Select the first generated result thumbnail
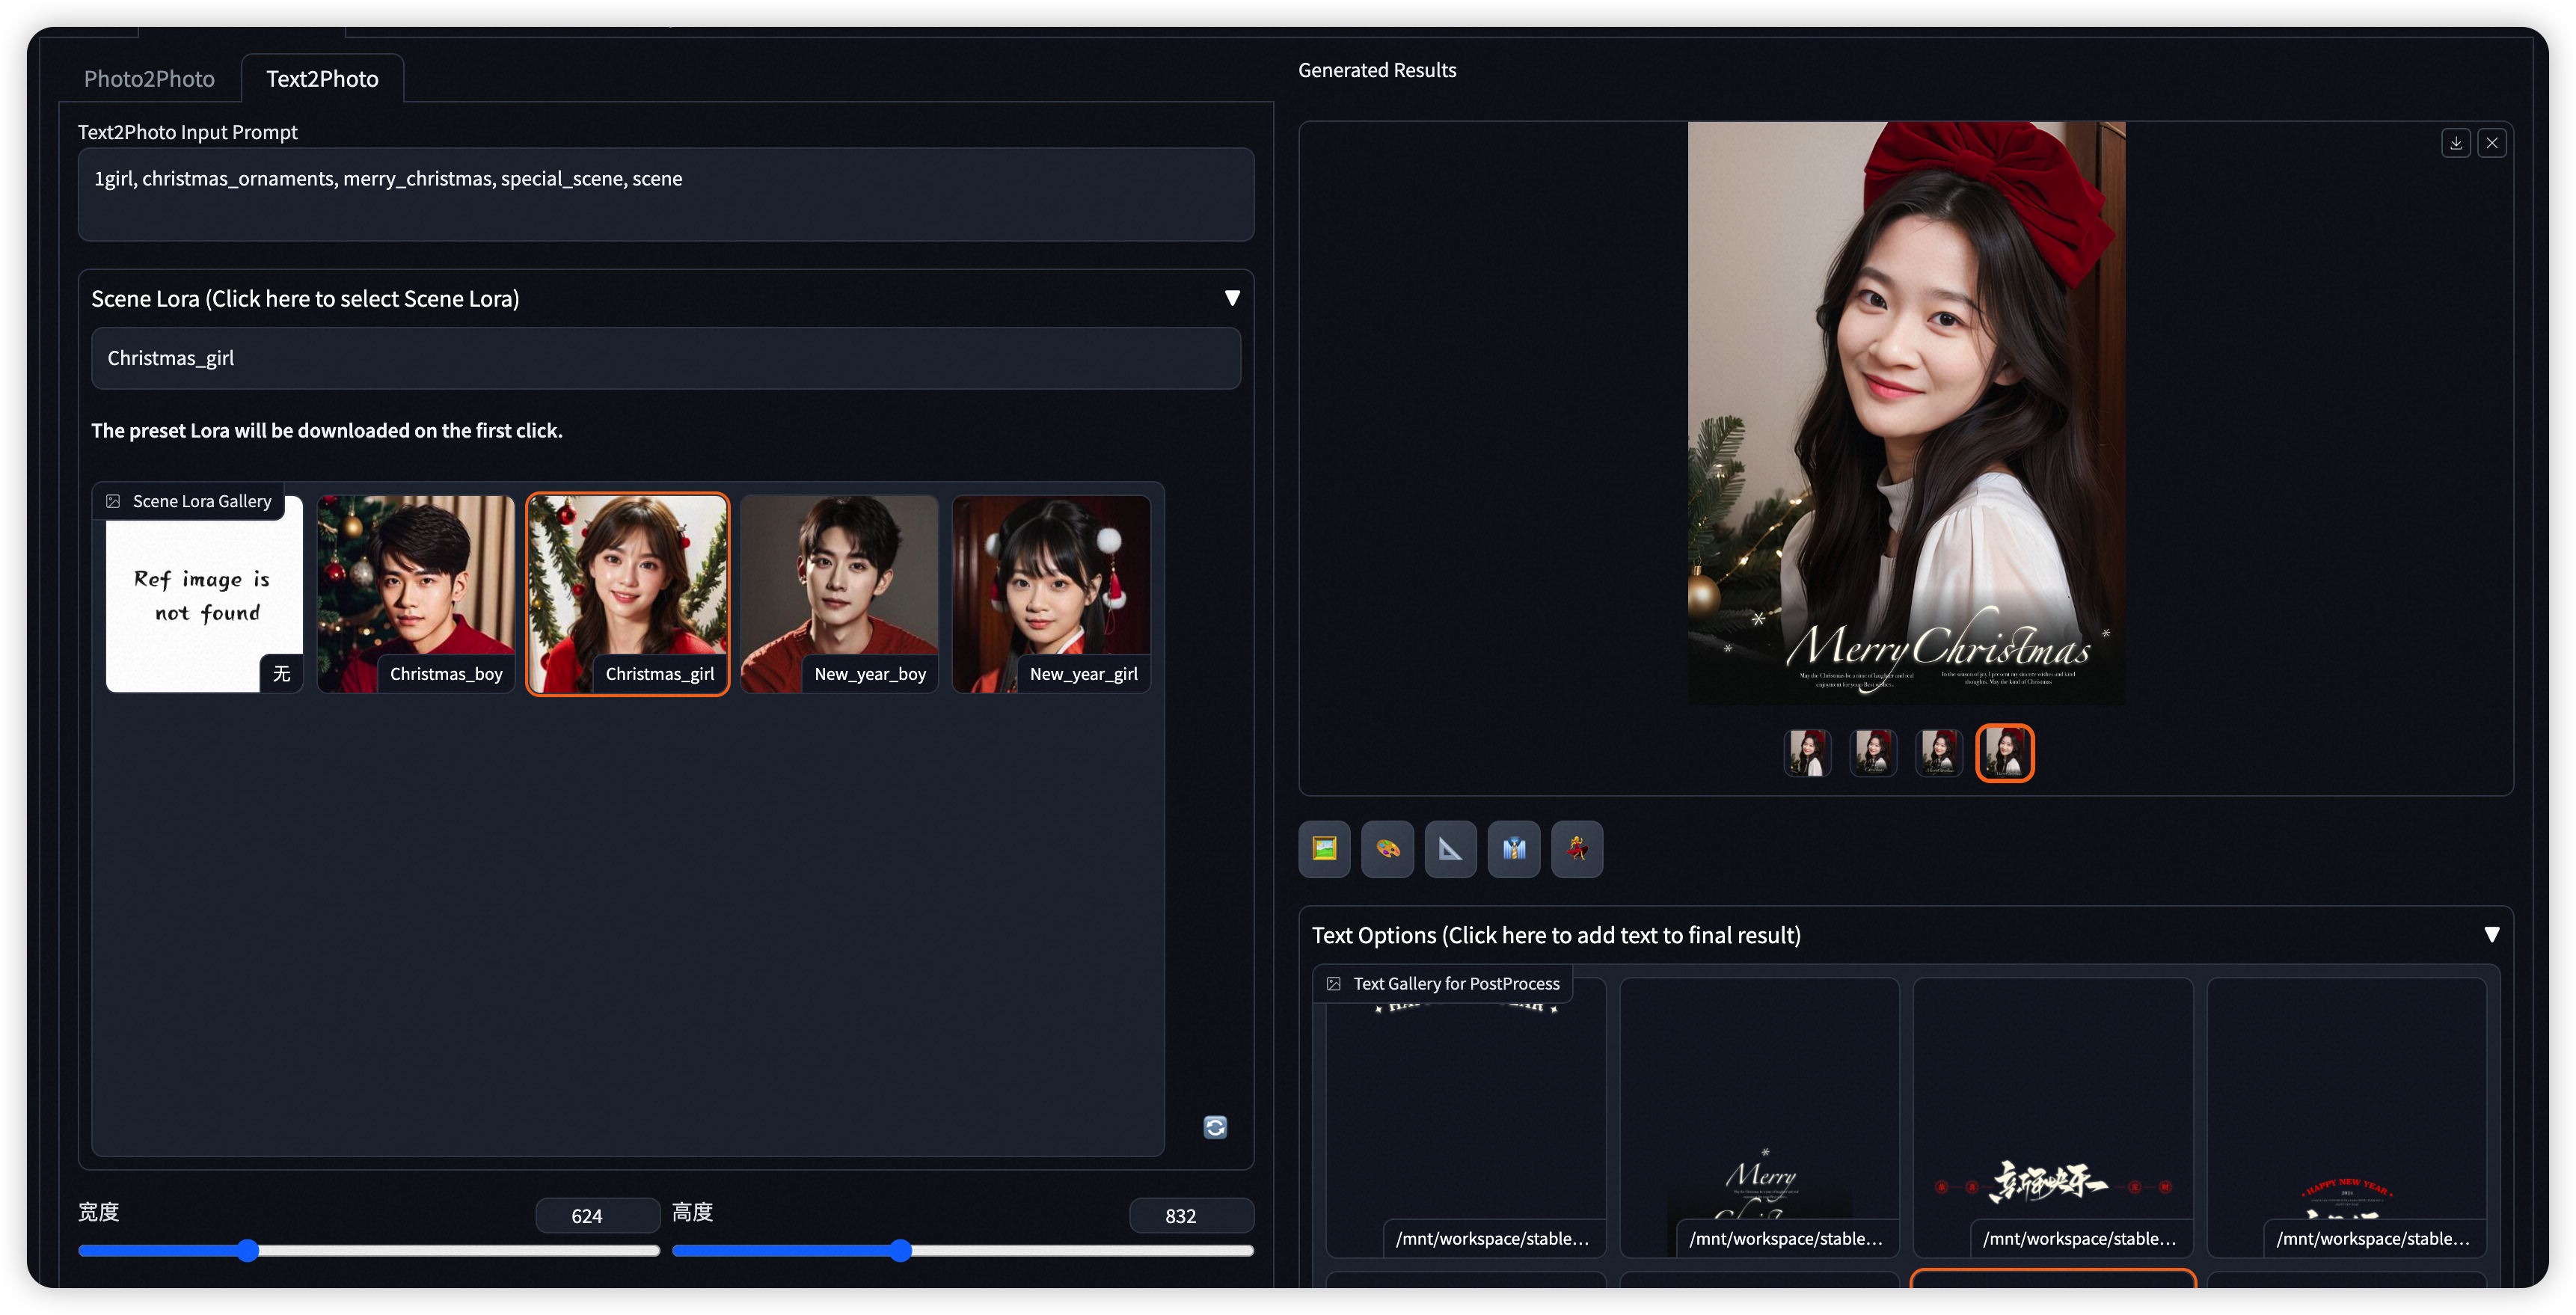This screenshot has width=2576, height=1315. pyautogui.click(x=1807, y=752)
